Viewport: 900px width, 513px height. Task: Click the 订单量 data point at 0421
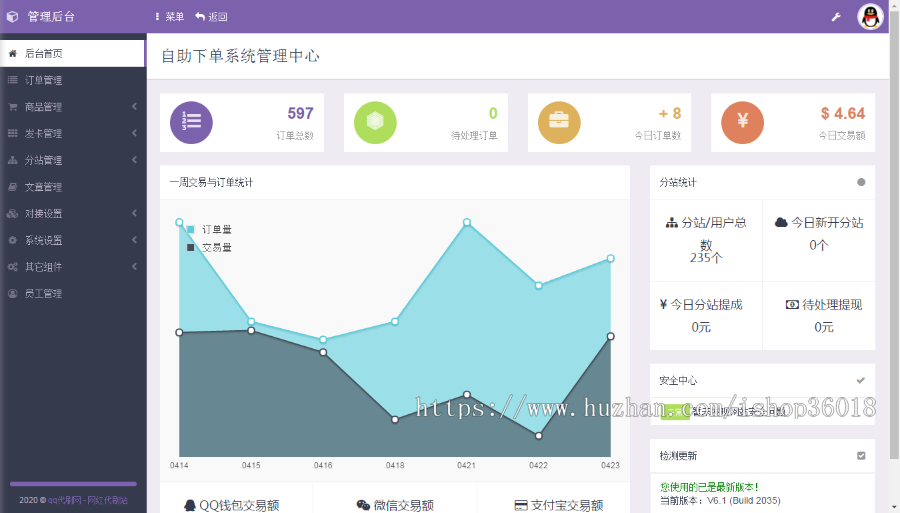(467, 222)
